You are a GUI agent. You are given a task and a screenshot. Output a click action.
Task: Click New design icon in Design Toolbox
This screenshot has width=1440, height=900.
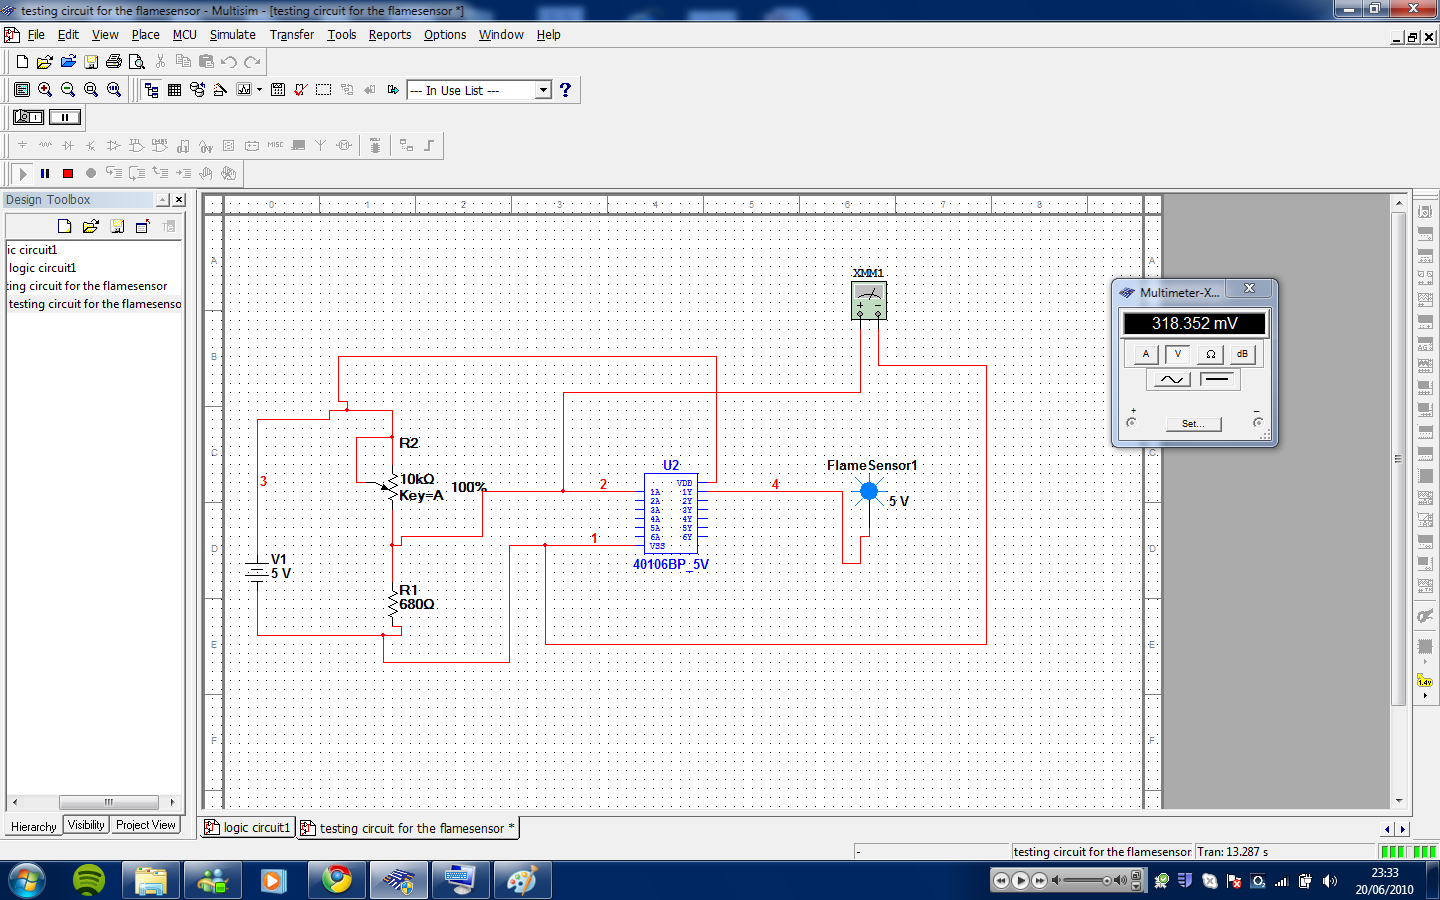coord(65,227)
